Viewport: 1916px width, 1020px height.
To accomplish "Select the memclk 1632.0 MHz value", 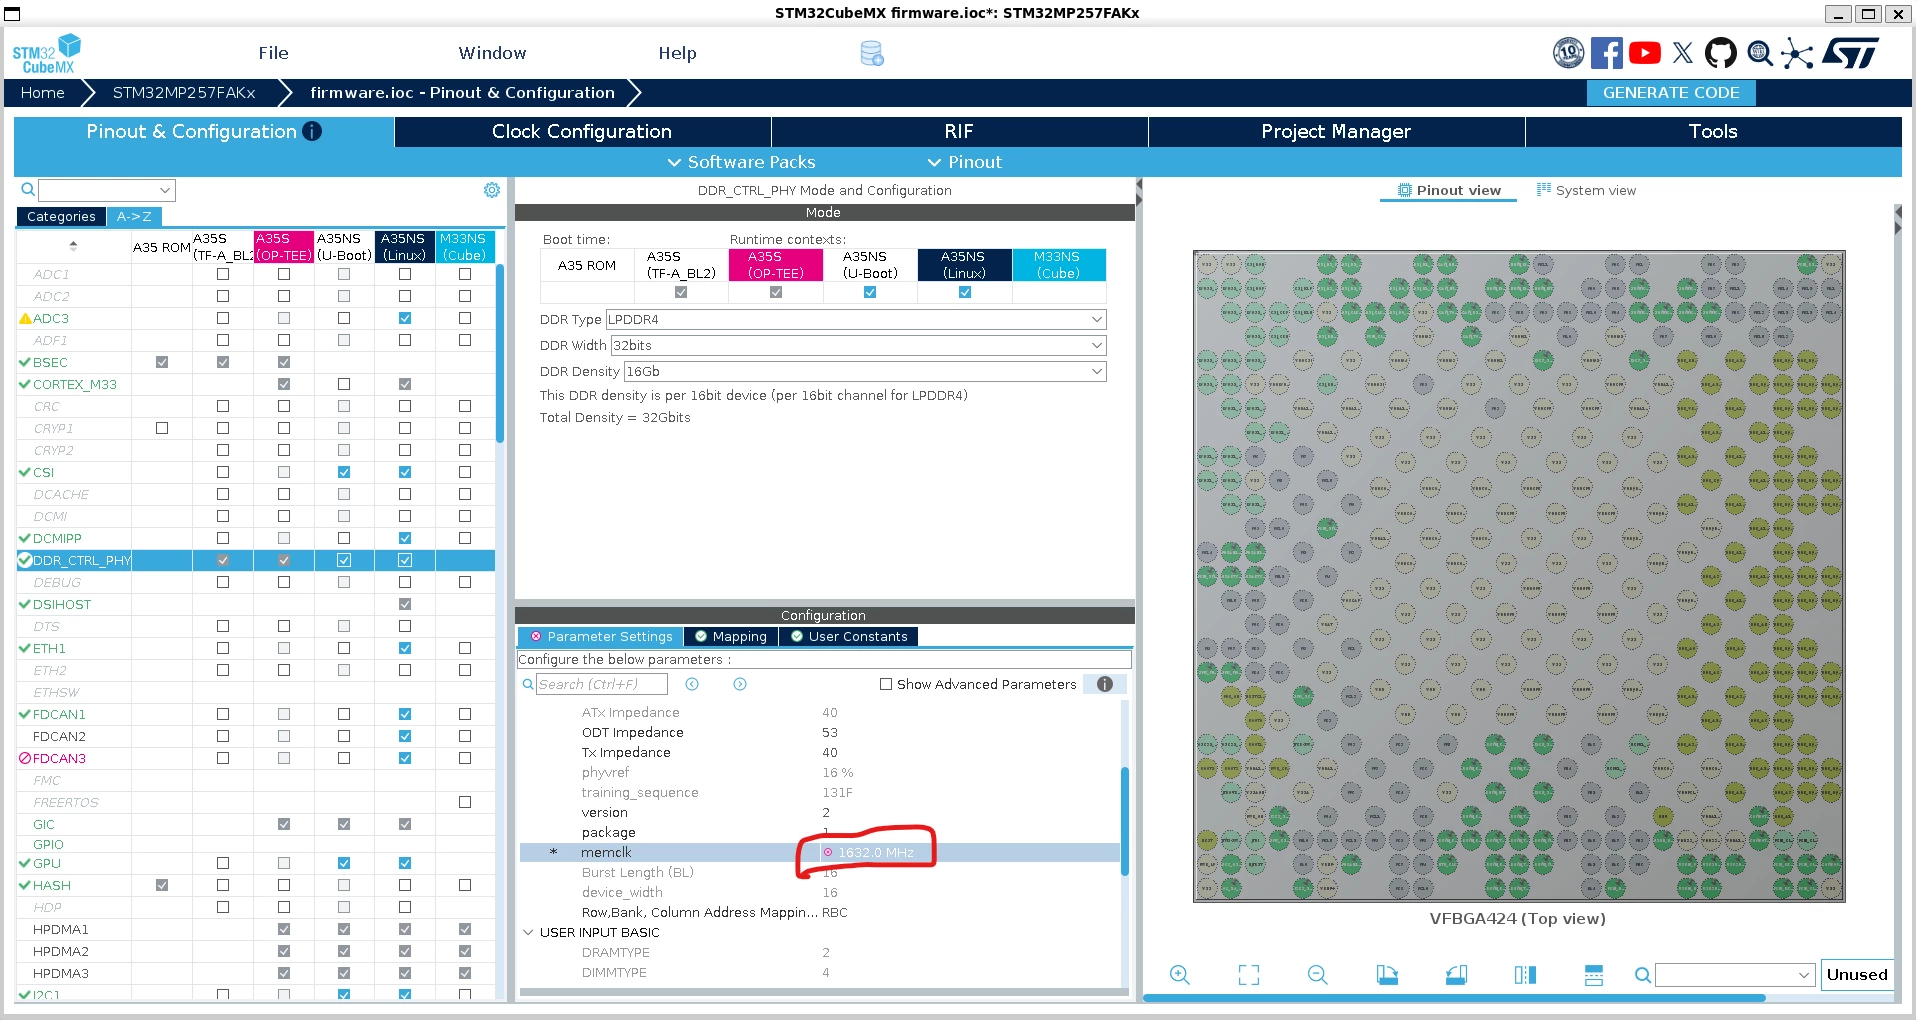I will pos(875,853).
